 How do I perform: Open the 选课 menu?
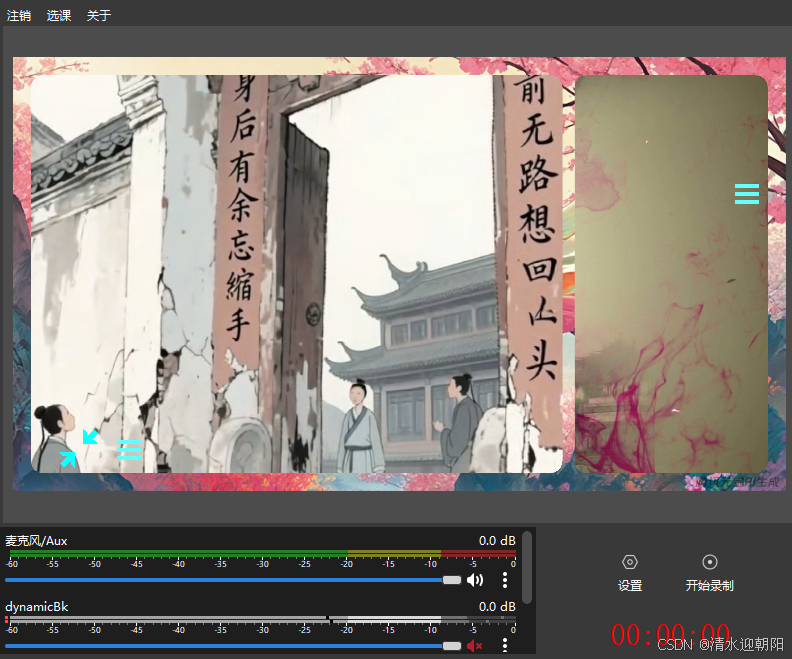(x=59, y=15)
